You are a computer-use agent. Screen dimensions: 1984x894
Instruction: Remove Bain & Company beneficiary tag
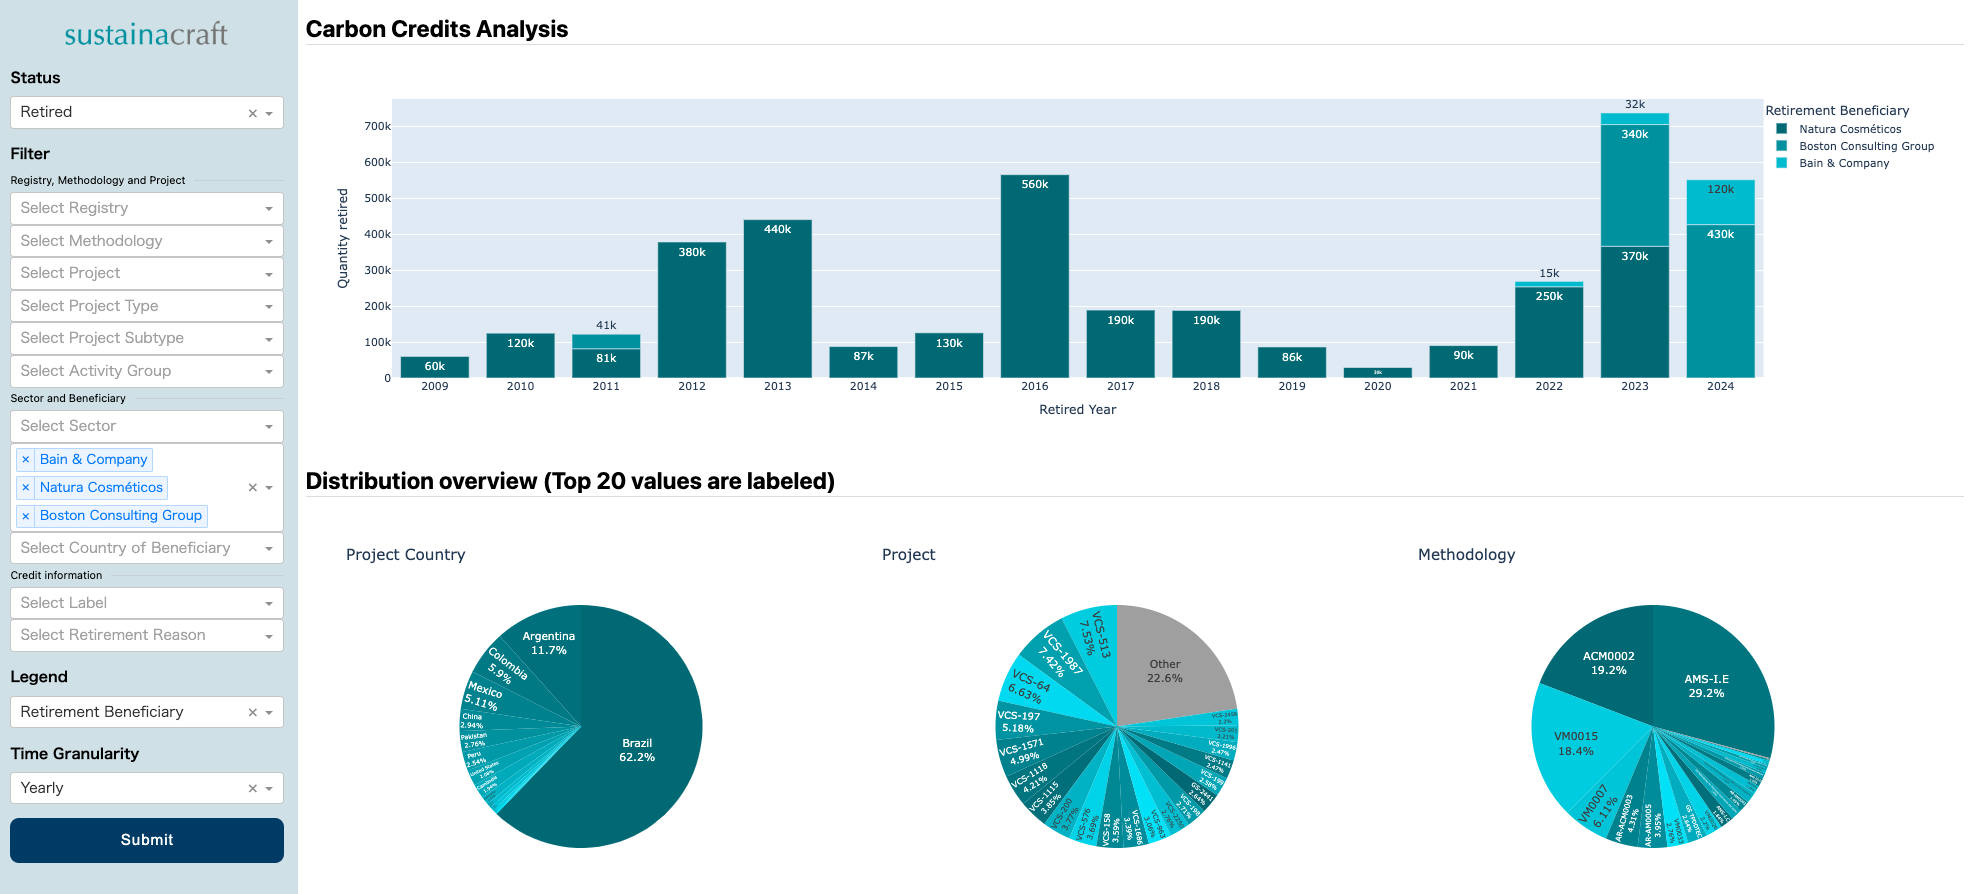26,460
